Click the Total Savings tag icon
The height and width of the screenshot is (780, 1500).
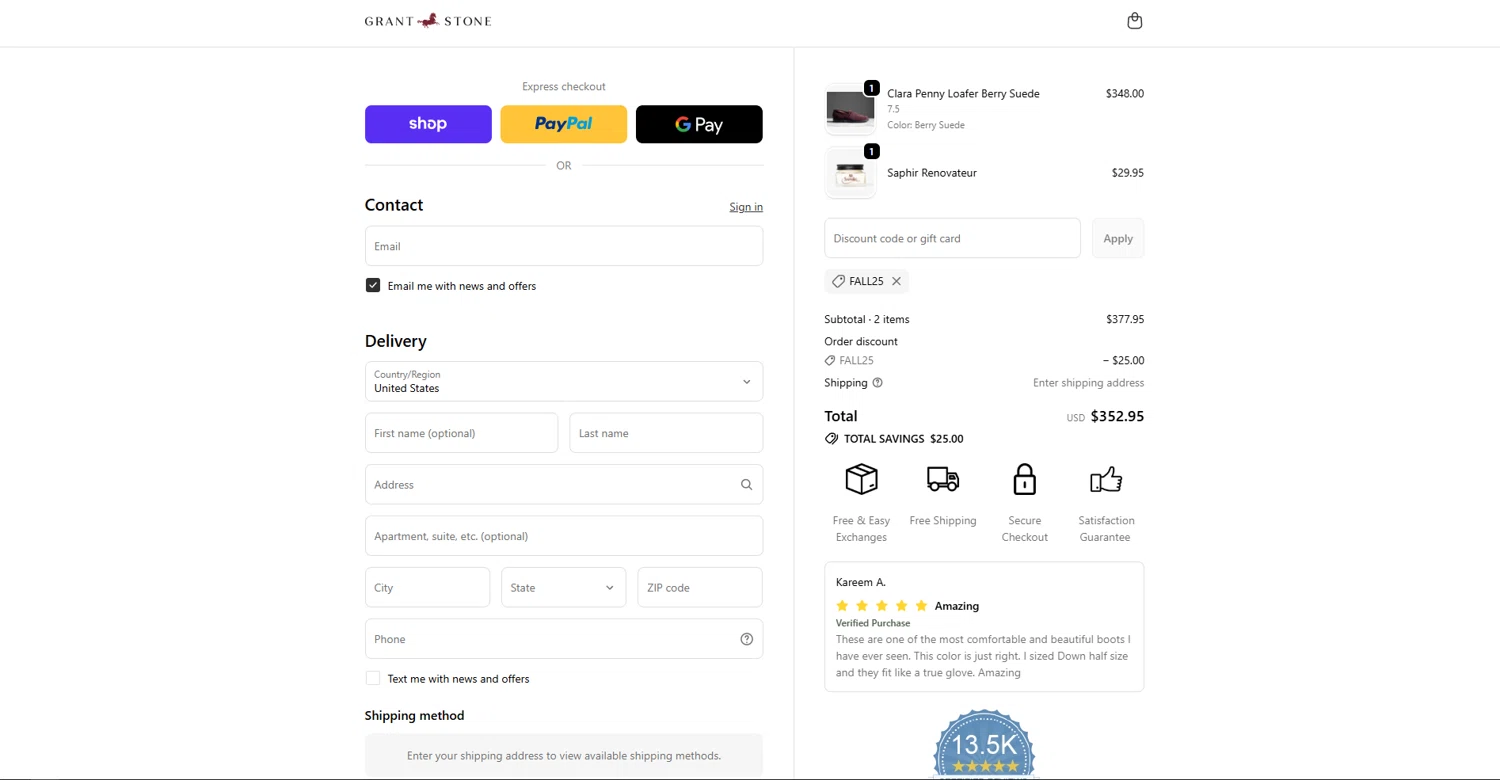click(831, 439)
